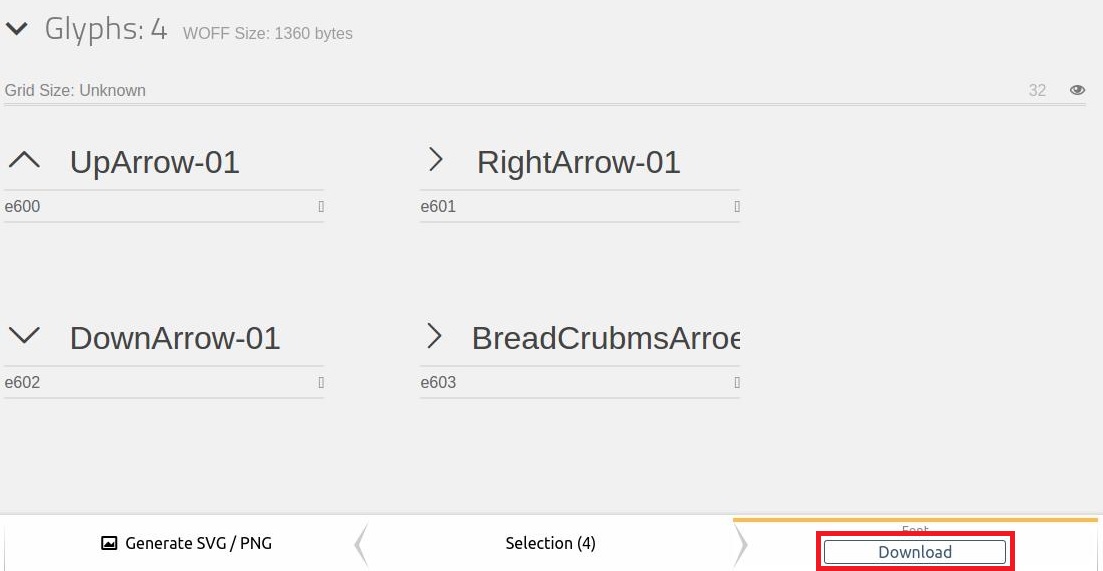
Task: Click the right arrow after Selection tab
Action: pos(741,544)
